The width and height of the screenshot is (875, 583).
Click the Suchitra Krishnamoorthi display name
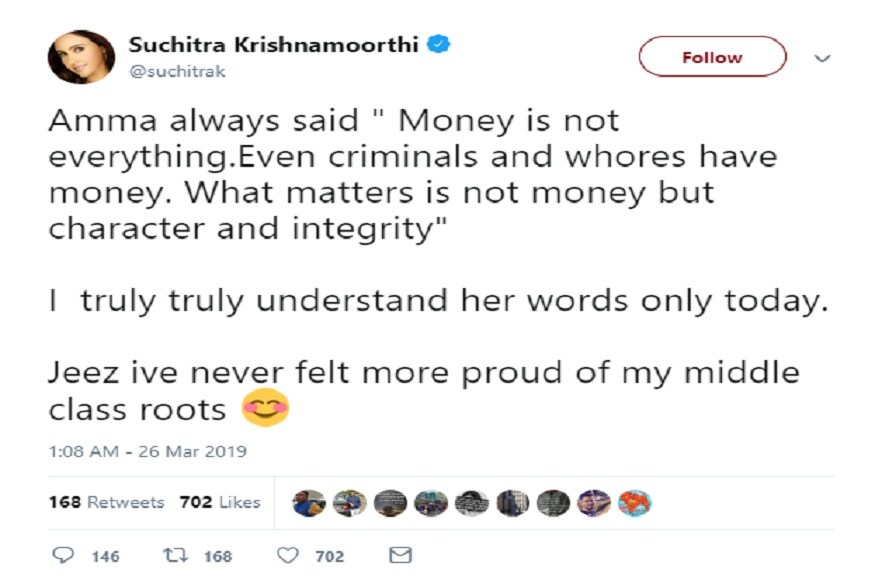275,45
